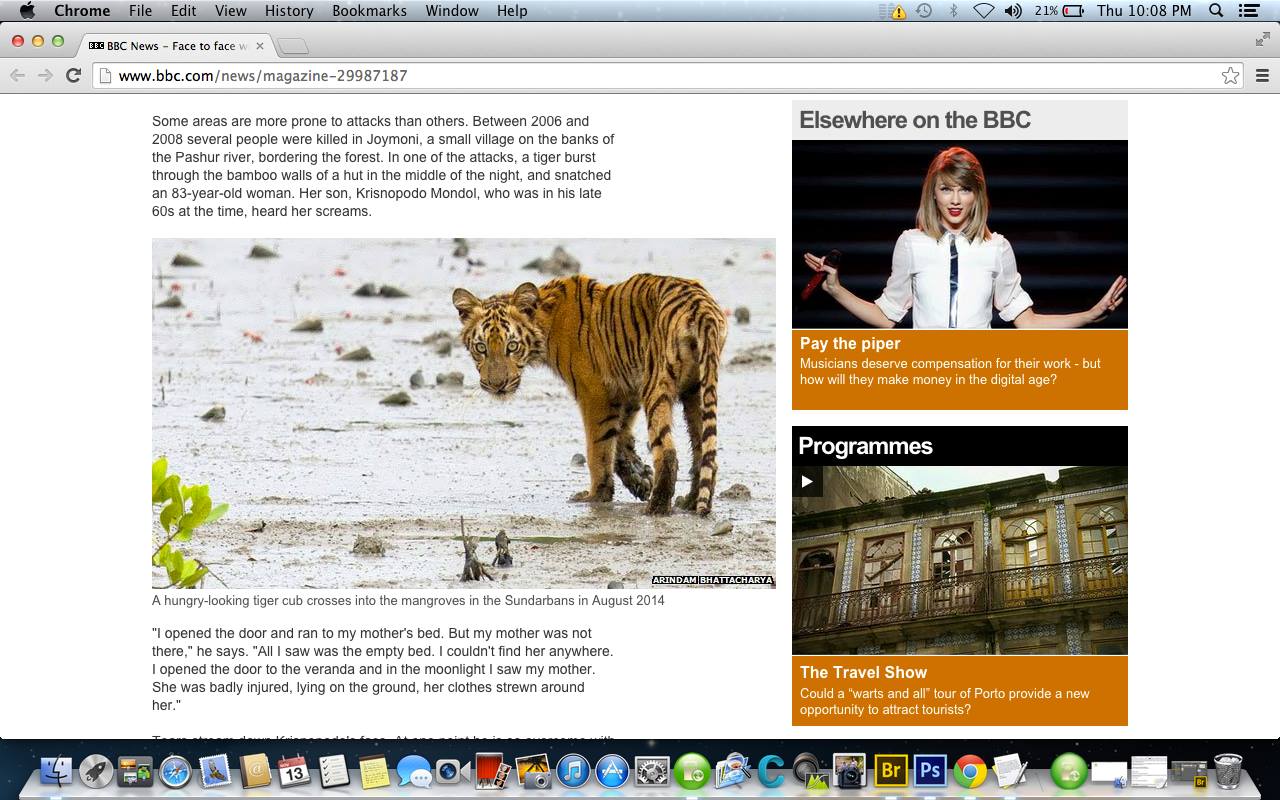
Task: Show the battery status menu
Action: (x=1073, y=11)
